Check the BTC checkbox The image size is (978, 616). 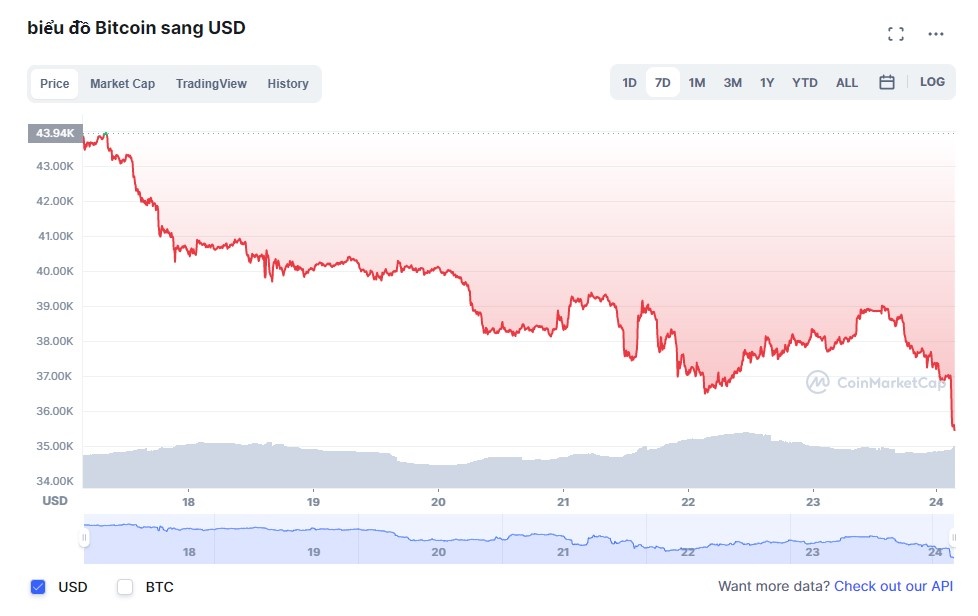coord(124,587)
